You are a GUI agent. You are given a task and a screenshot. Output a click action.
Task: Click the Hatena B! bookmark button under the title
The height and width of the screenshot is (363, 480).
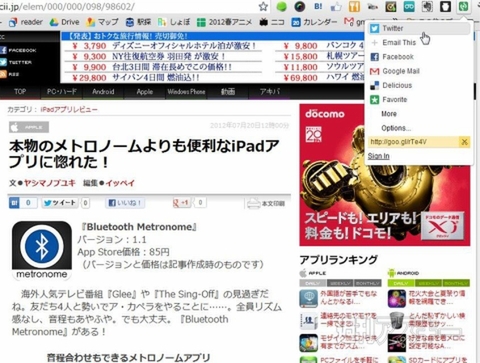click(22, 203)
